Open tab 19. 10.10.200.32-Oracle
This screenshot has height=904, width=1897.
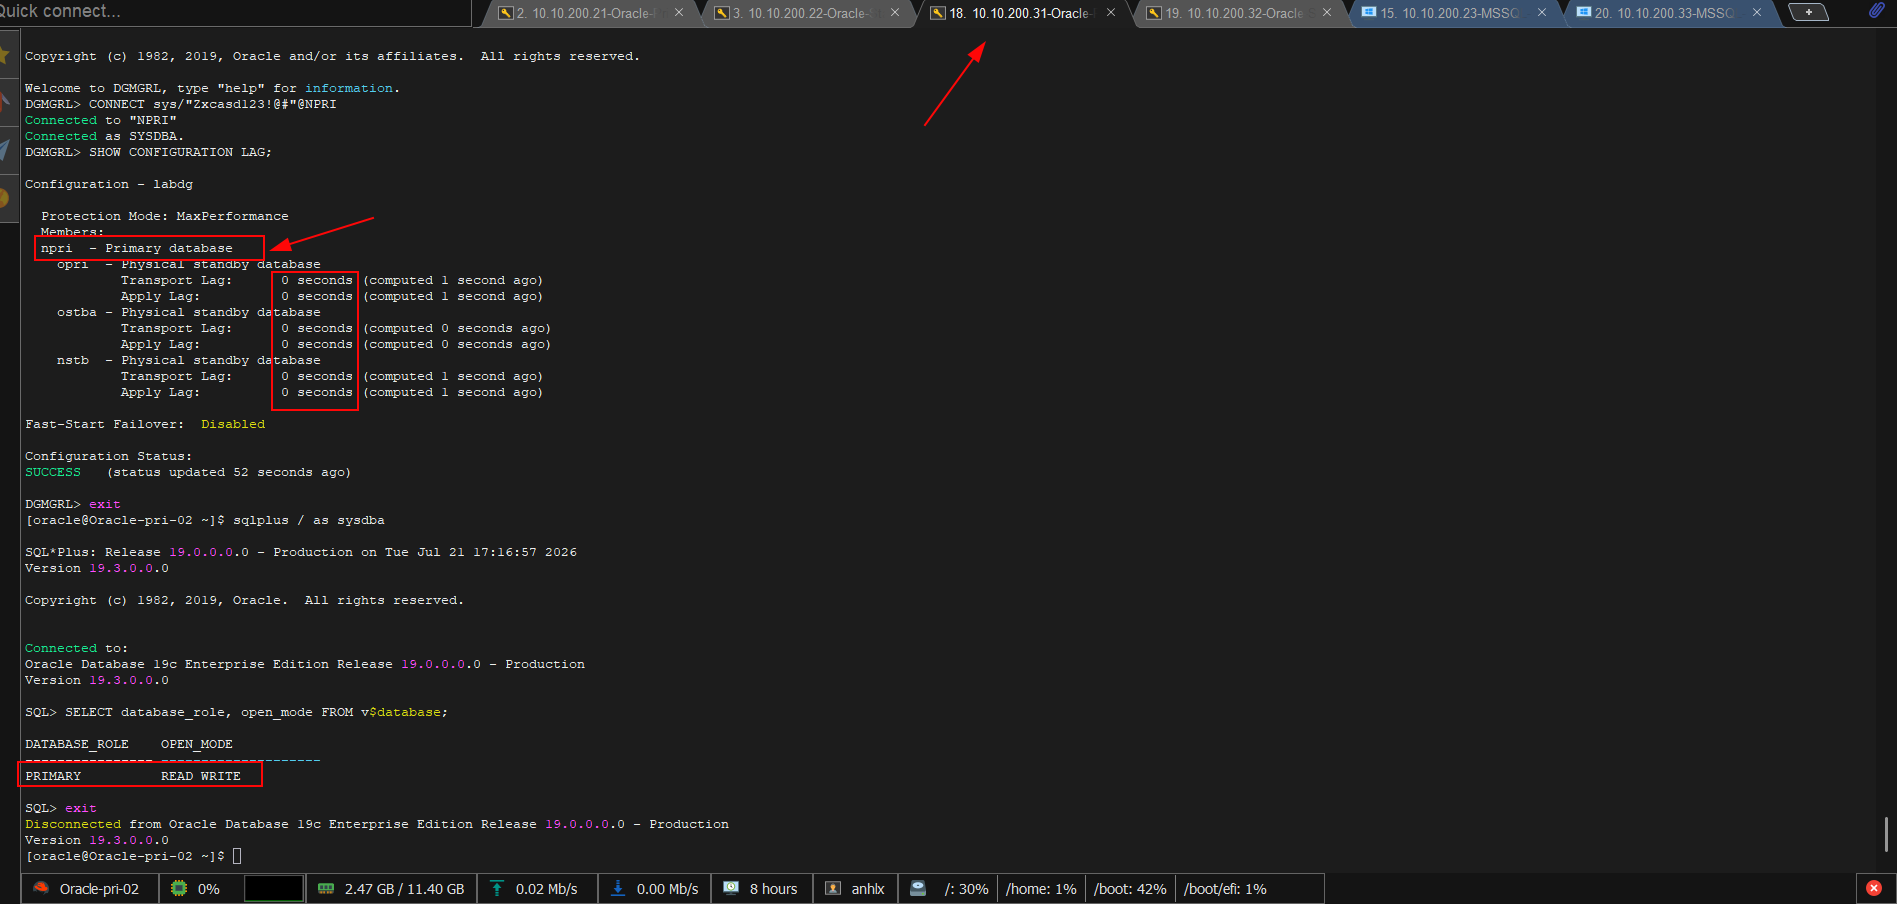click(x=1238, y=13)
